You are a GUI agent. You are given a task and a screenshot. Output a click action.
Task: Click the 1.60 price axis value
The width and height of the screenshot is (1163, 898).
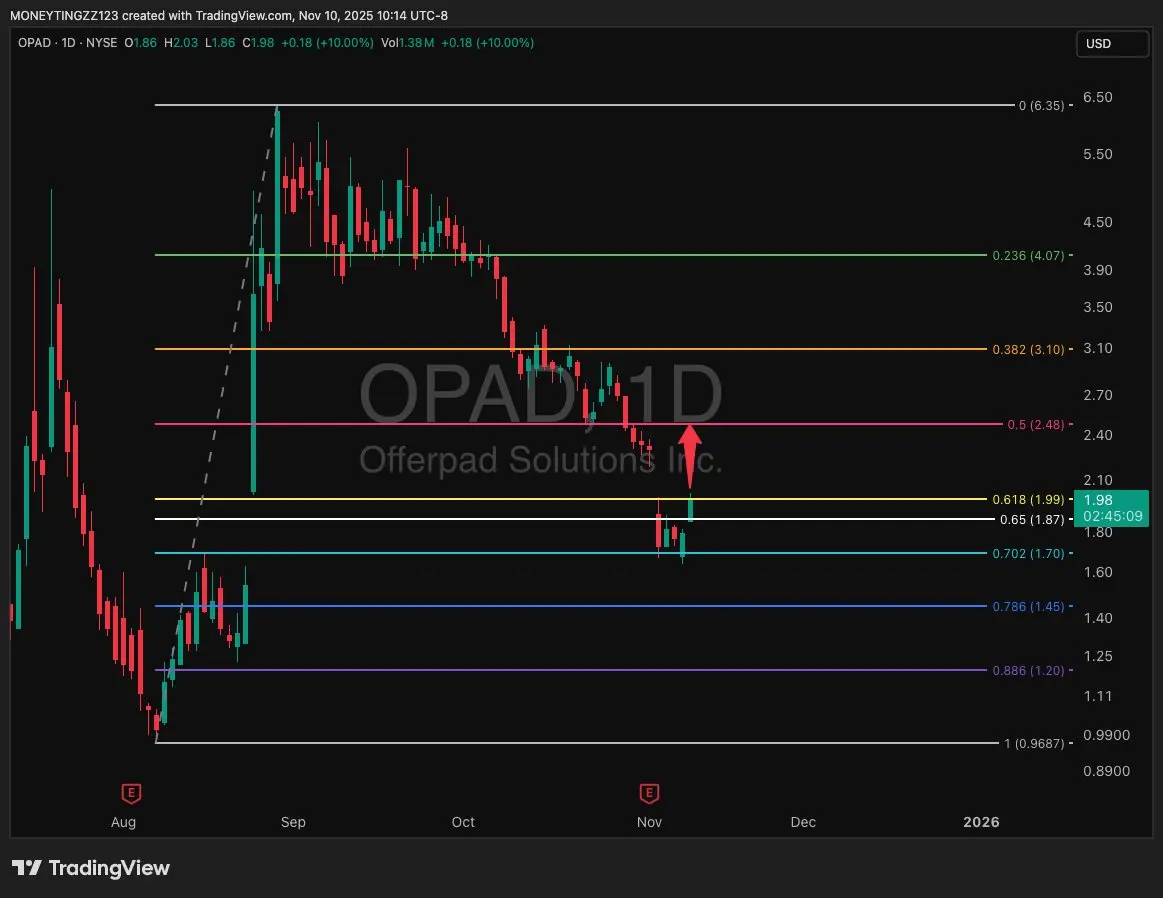(x=1098, y=572)
